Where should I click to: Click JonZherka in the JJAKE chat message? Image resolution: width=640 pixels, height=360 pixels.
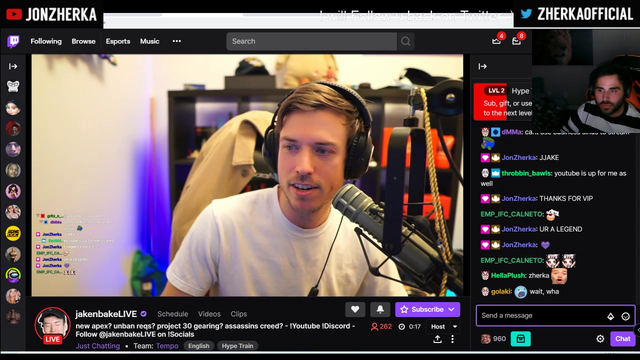518,158
